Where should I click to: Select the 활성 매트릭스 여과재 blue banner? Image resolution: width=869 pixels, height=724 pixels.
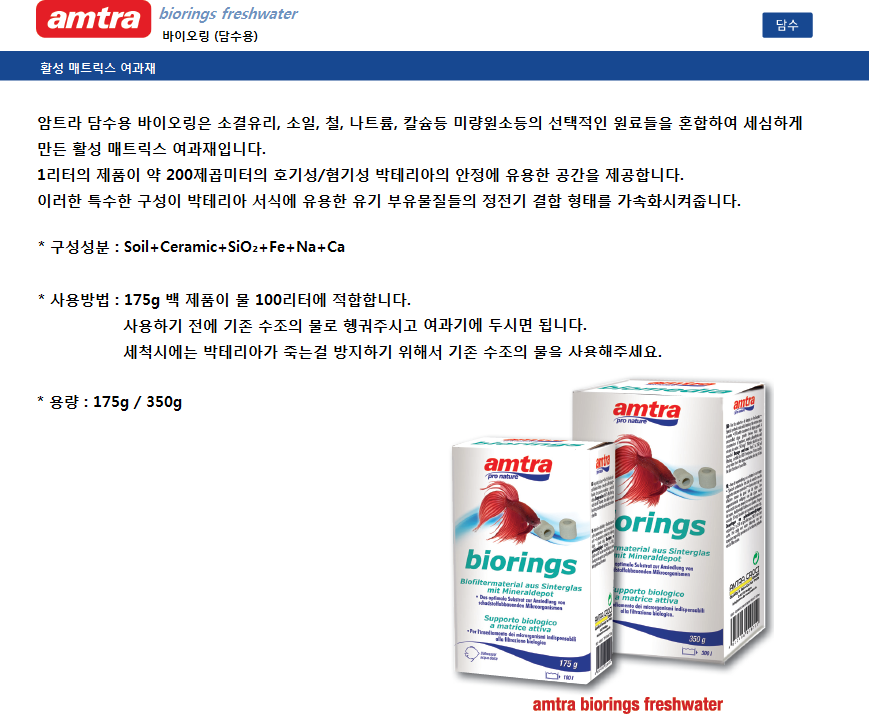point(434,67)
